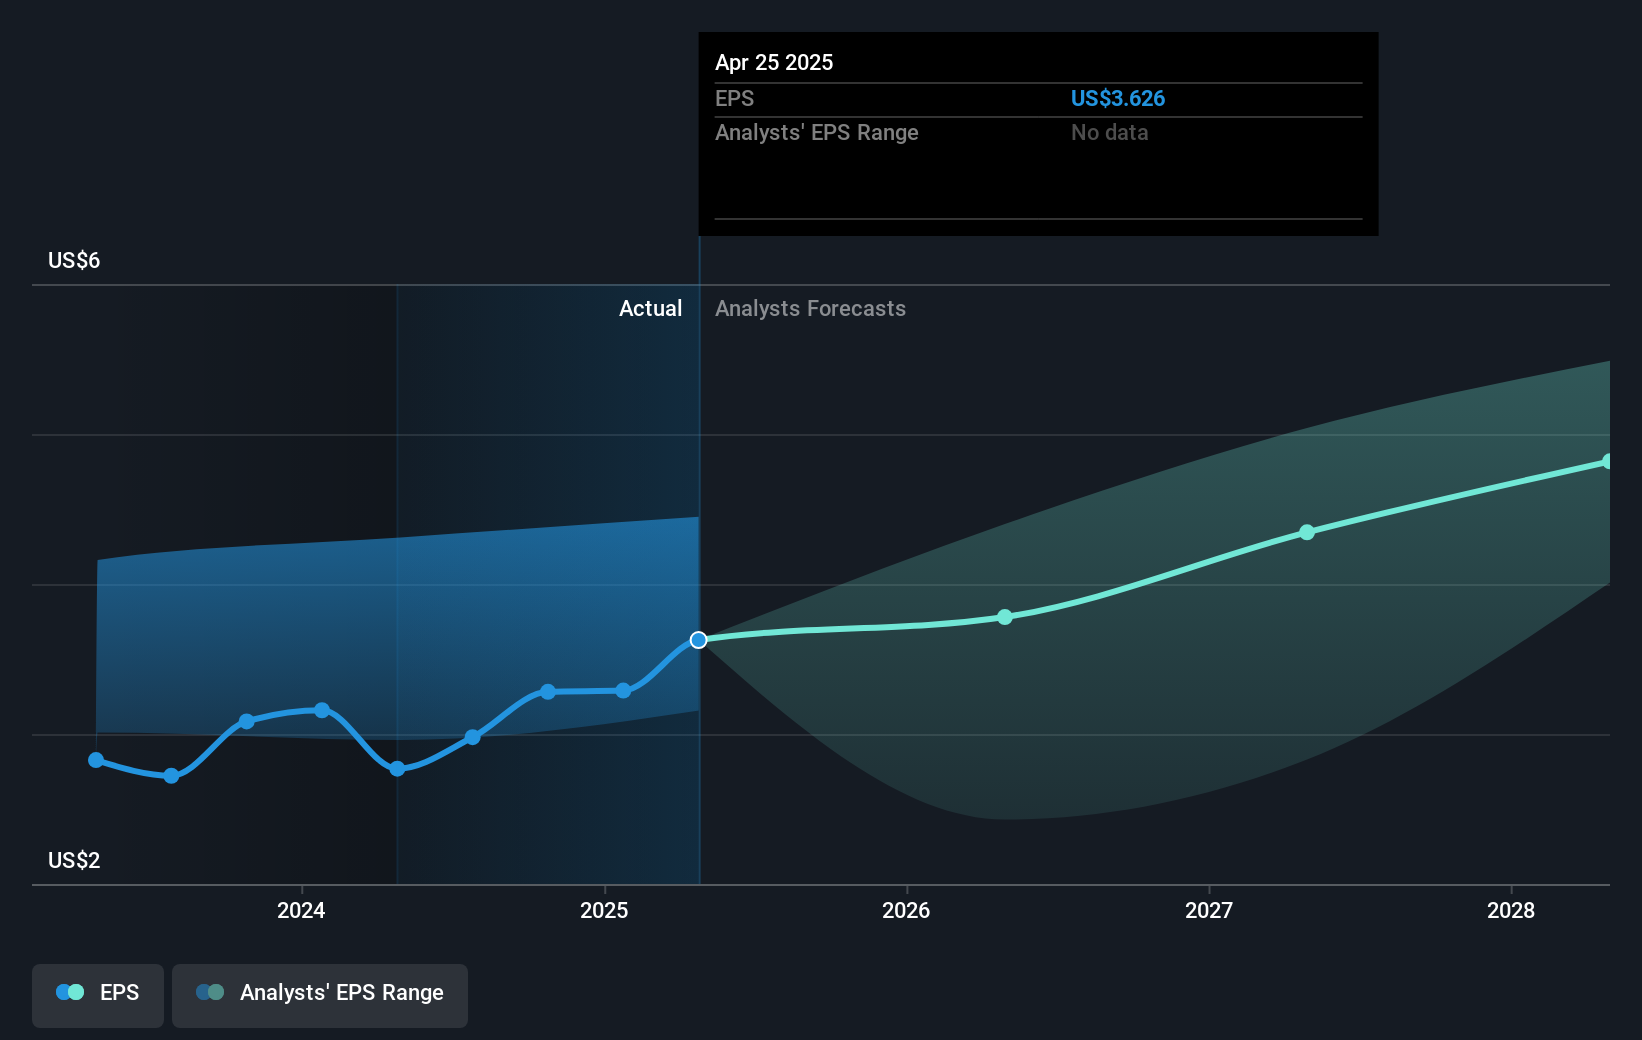Click the late-2023 EPS data point
The width and height of the screenshot is (1642, 1040).
pyautogui.click(x=247, y=721)
